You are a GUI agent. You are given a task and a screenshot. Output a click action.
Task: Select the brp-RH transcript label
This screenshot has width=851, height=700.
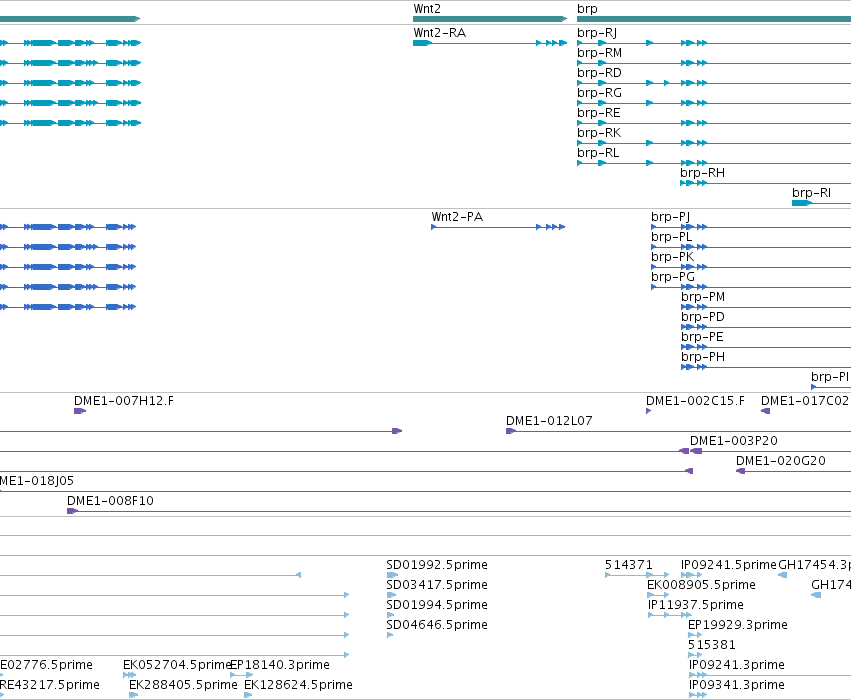(702, 174)
